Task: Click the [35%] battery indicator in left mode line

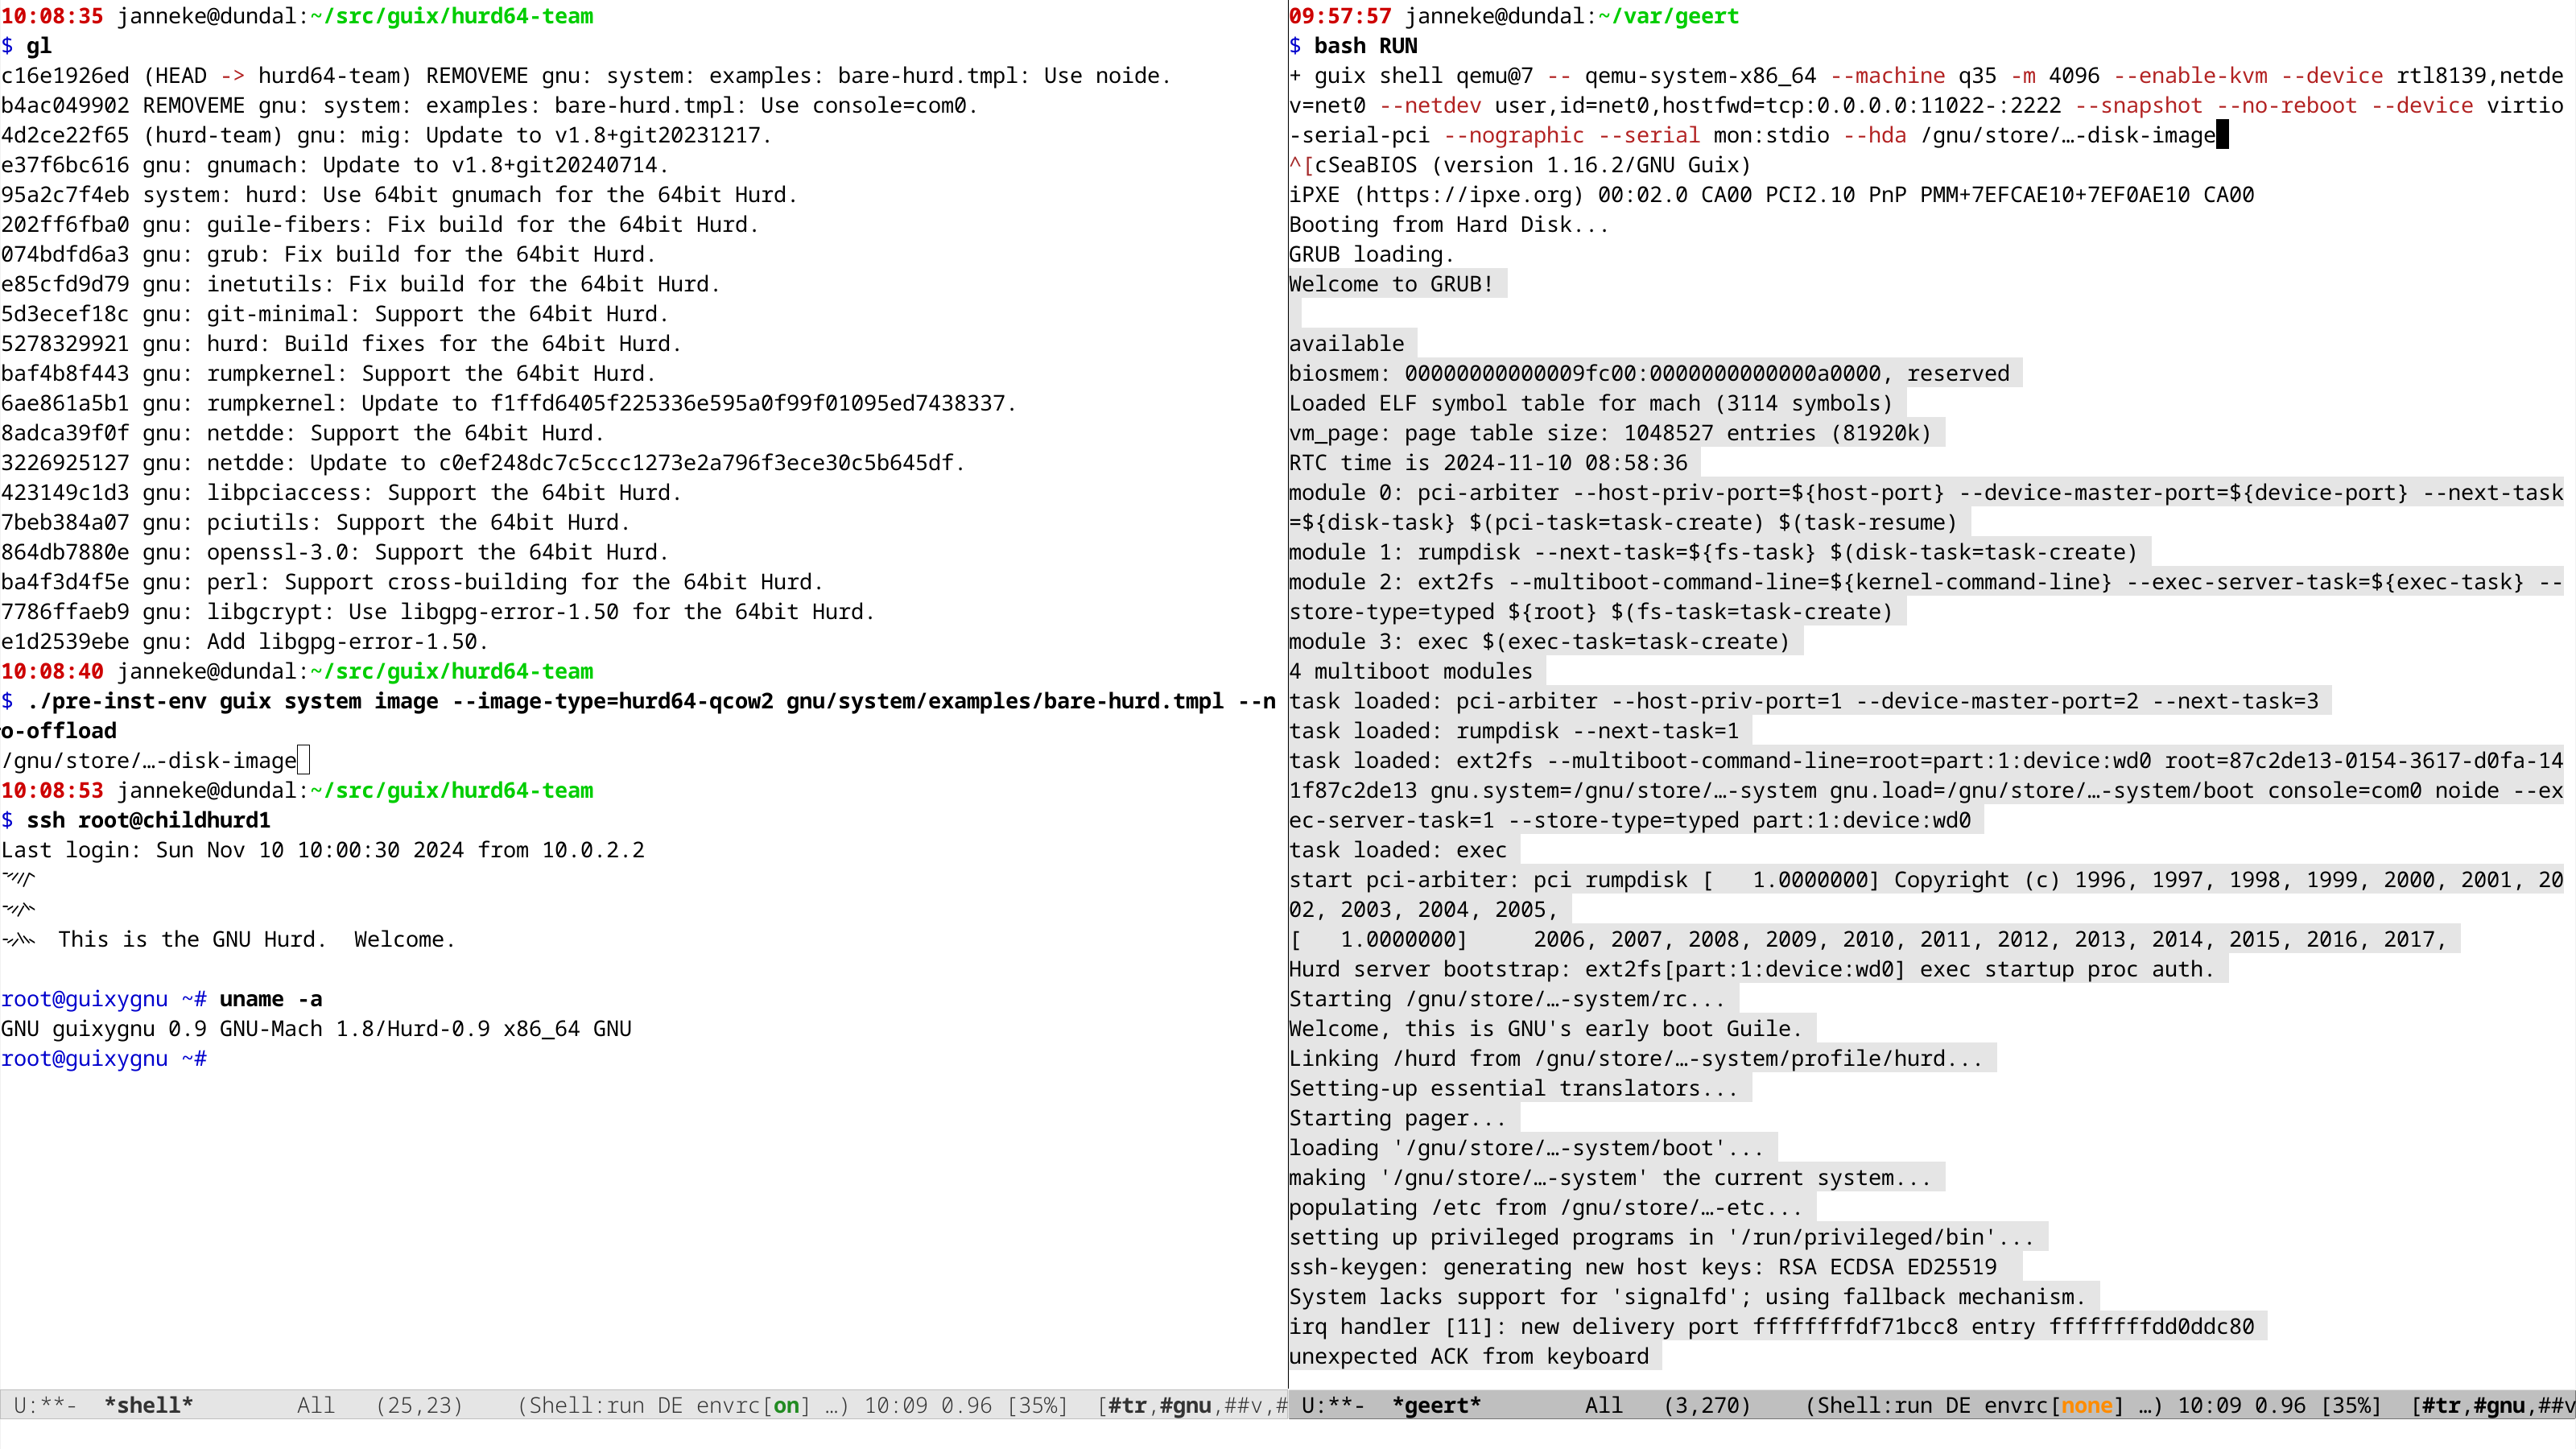Action: coord(1037,1405)
